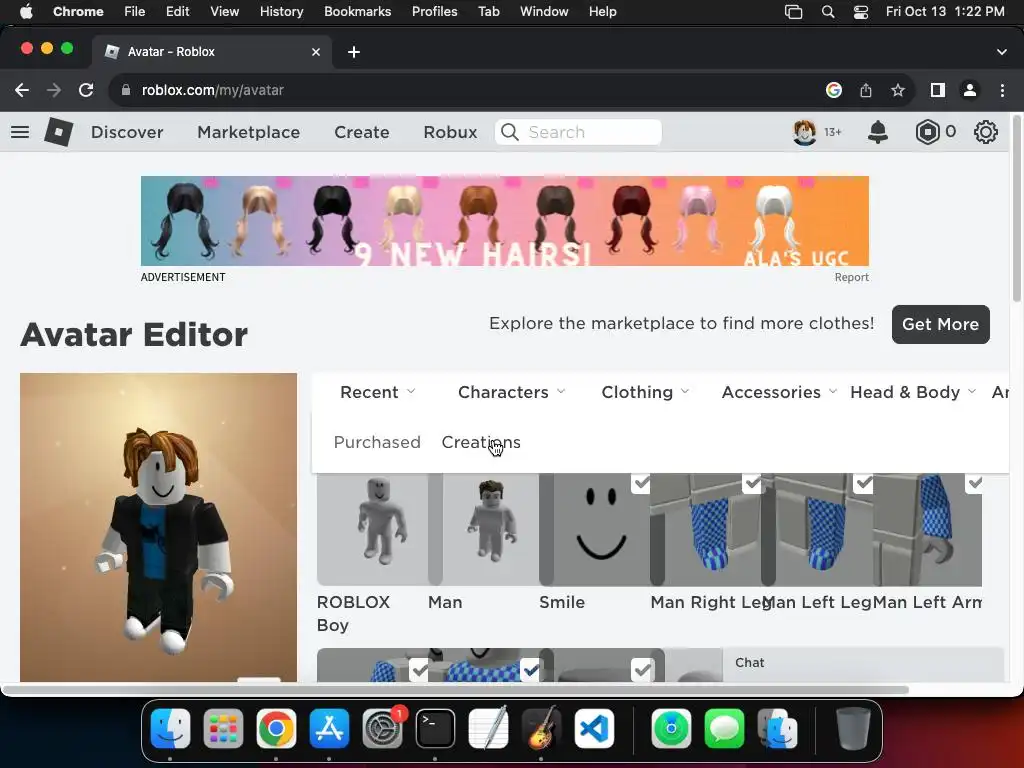Expand the Head & Body dropdown
This screenshot has height=768, width=1024.
coord(913,392)
